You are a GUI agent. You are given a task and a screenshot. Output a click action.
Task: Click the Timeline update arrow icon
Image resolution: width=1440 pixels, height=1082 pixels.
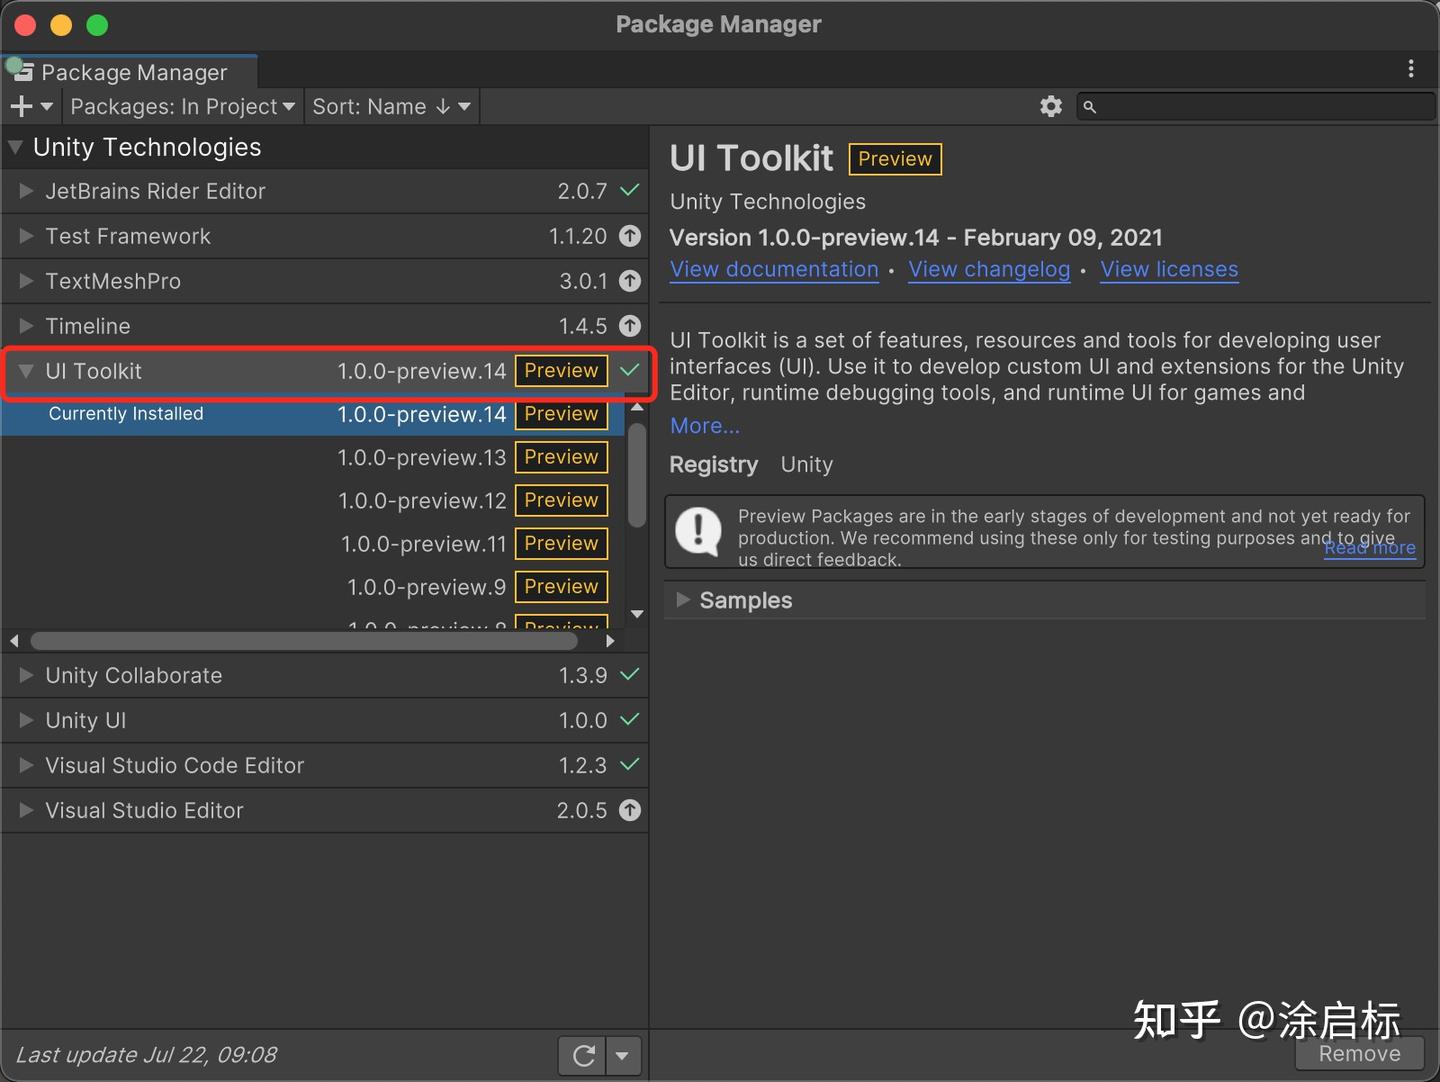pyautogui.click(x=630, y=326)
